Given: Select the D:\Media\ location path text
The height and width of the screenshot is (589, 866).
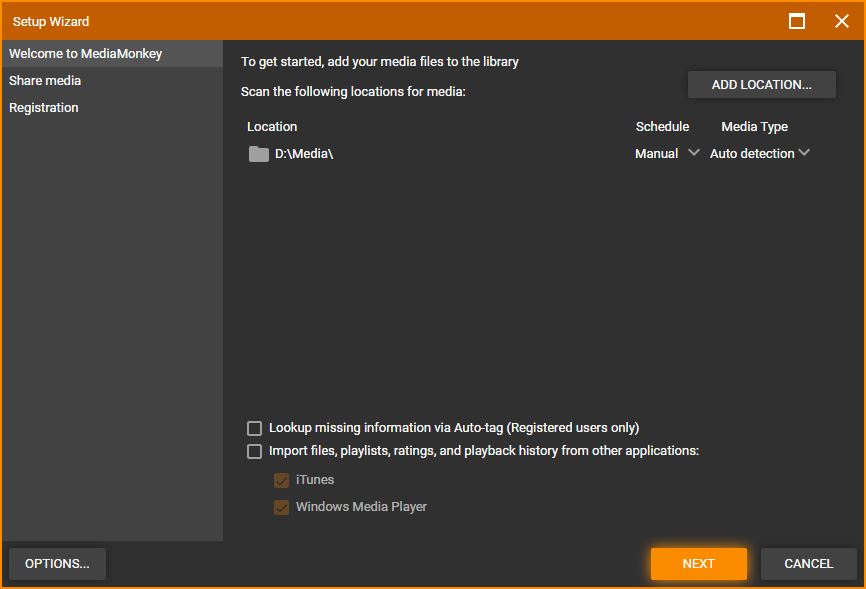Looking at the screenshot, I should click(x=304, y=154).
